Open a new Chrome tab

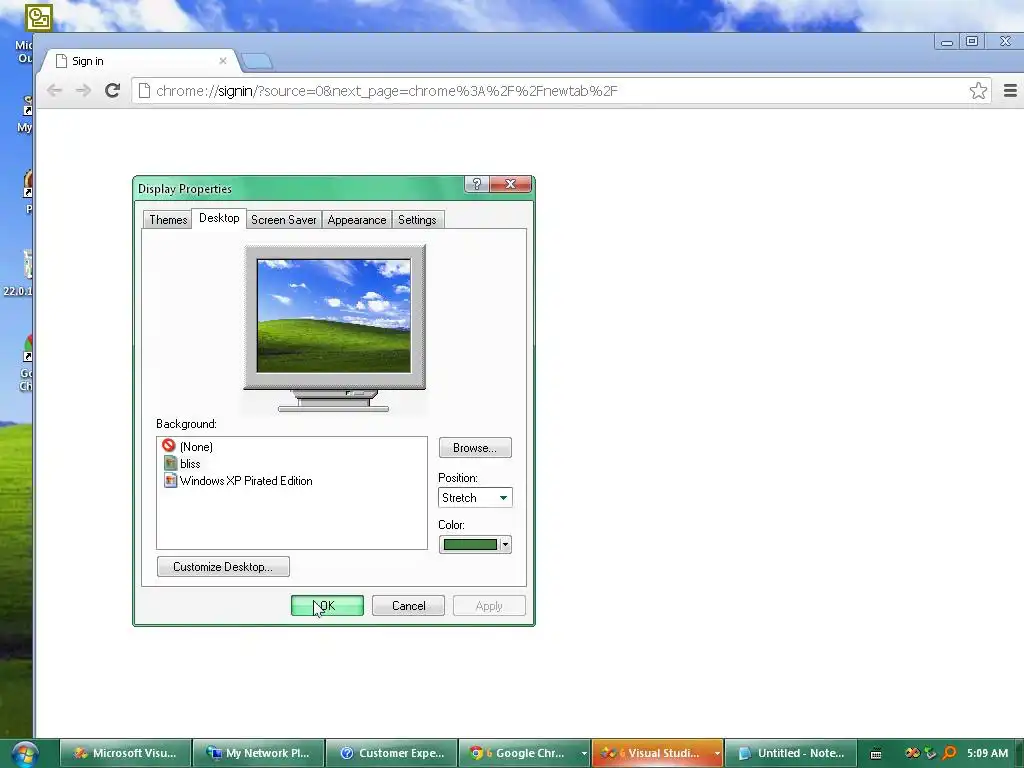tap(257, 61)
